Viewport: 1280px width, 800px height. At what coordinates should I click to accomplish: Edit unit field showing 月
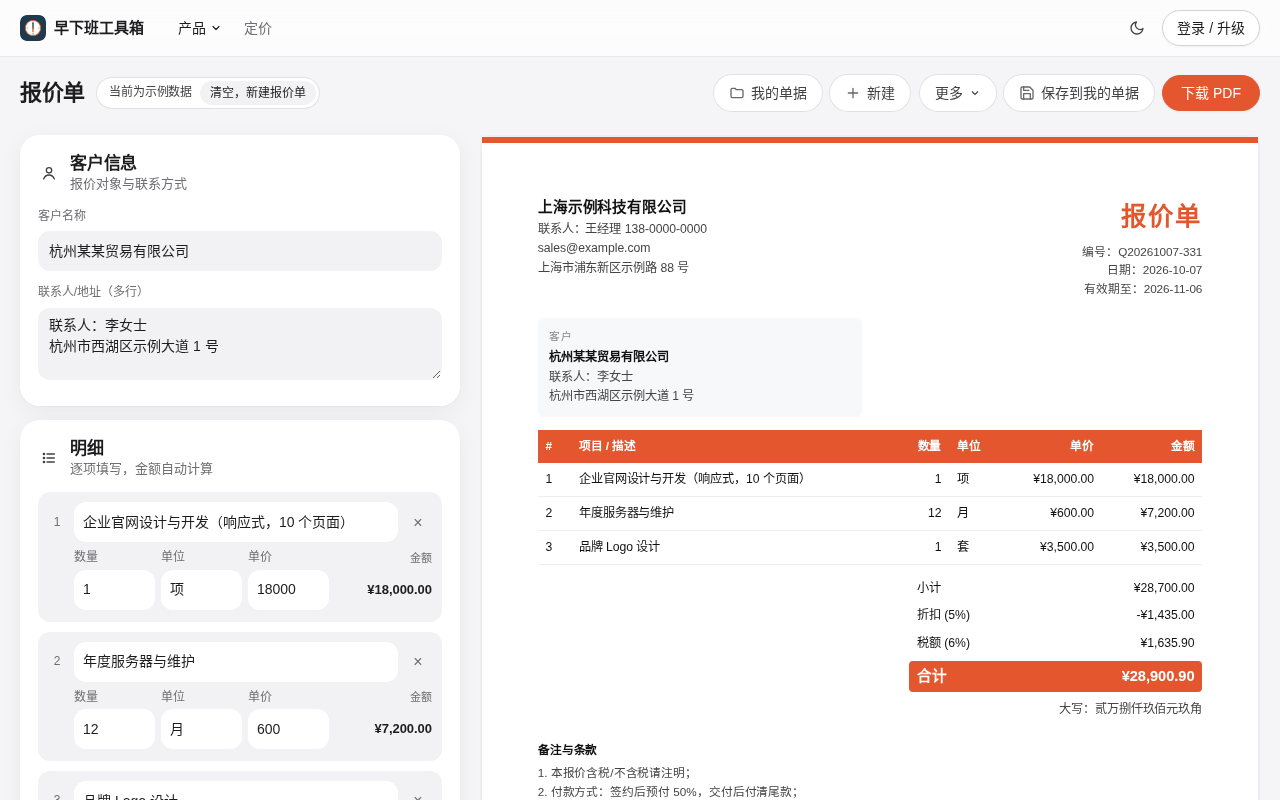pos(201,729)
